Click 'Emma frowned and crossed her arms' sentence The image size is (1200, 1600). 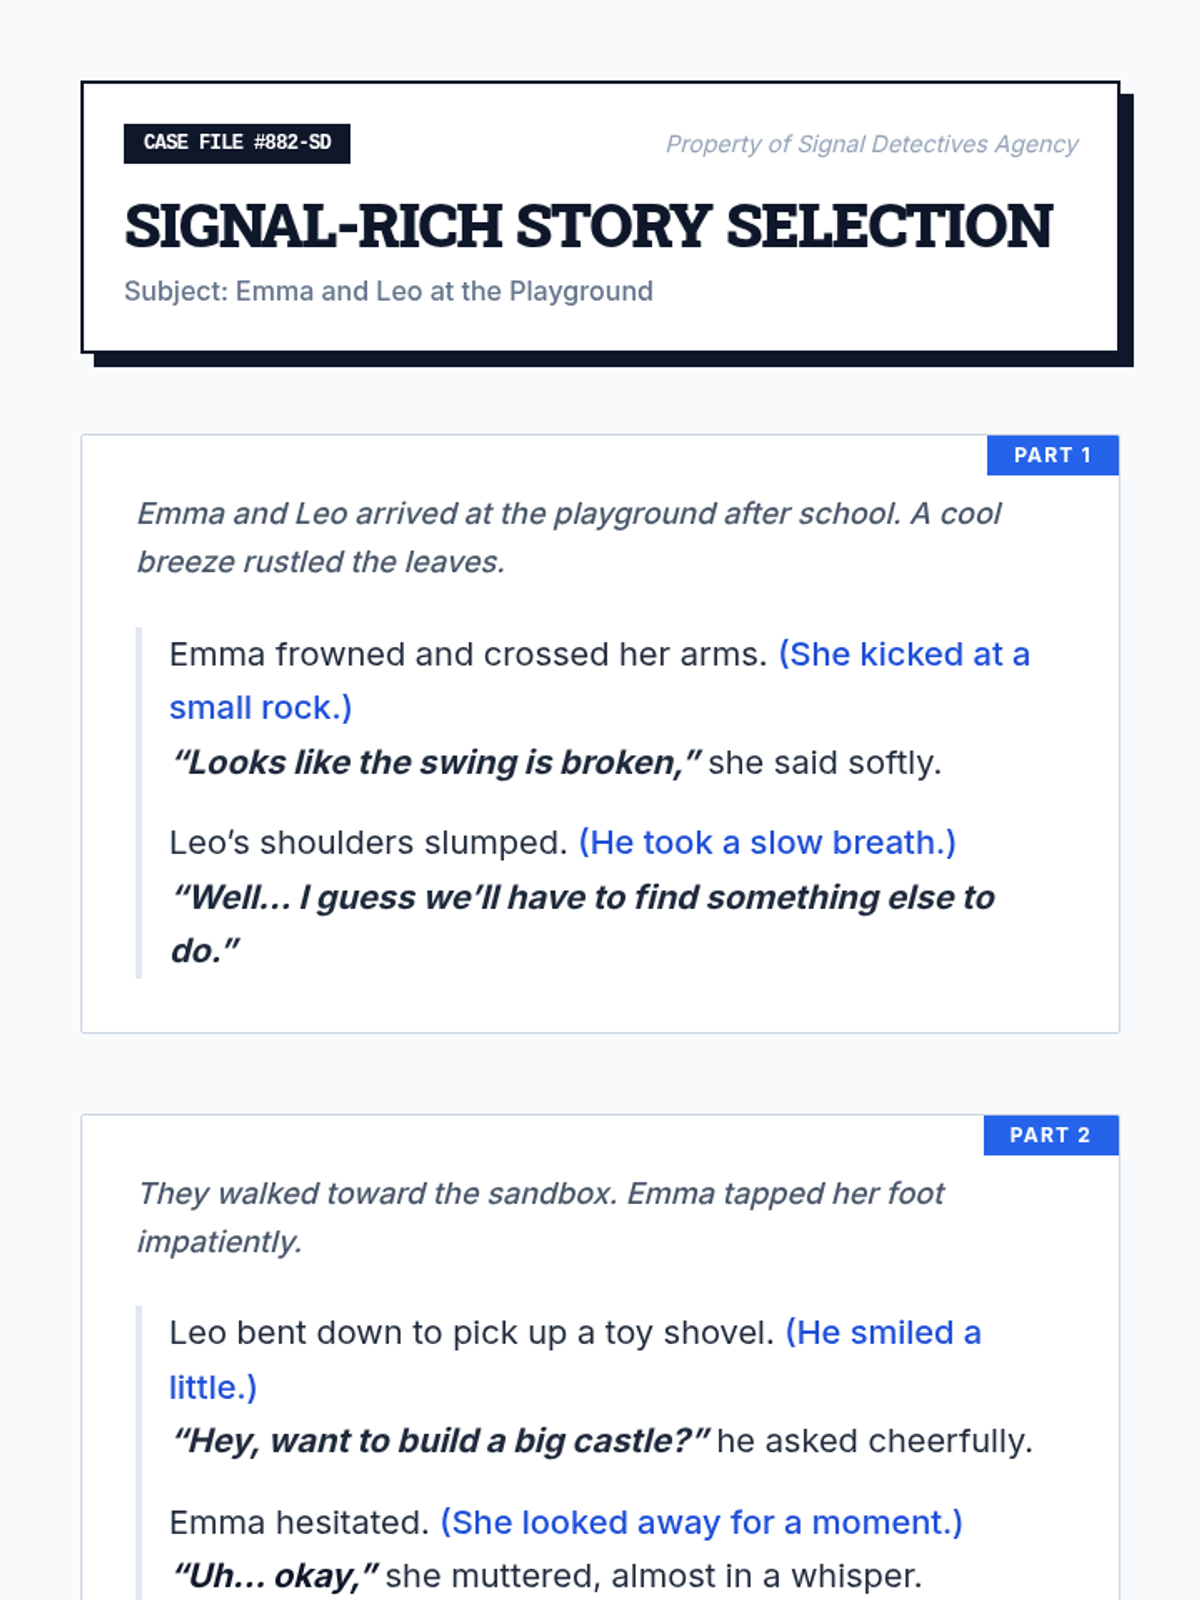[468, 654]
